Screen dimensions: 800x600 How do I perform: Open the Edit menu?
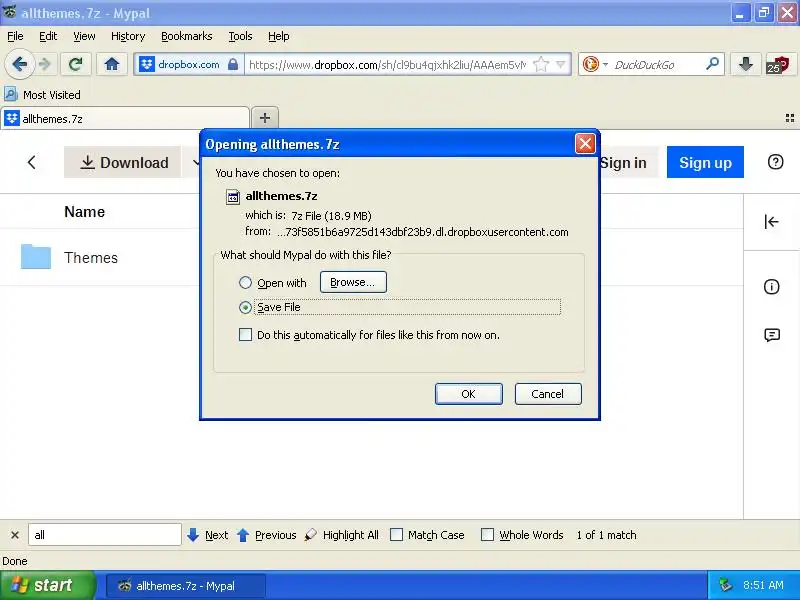pyautogui.click(x=48, y=36)
